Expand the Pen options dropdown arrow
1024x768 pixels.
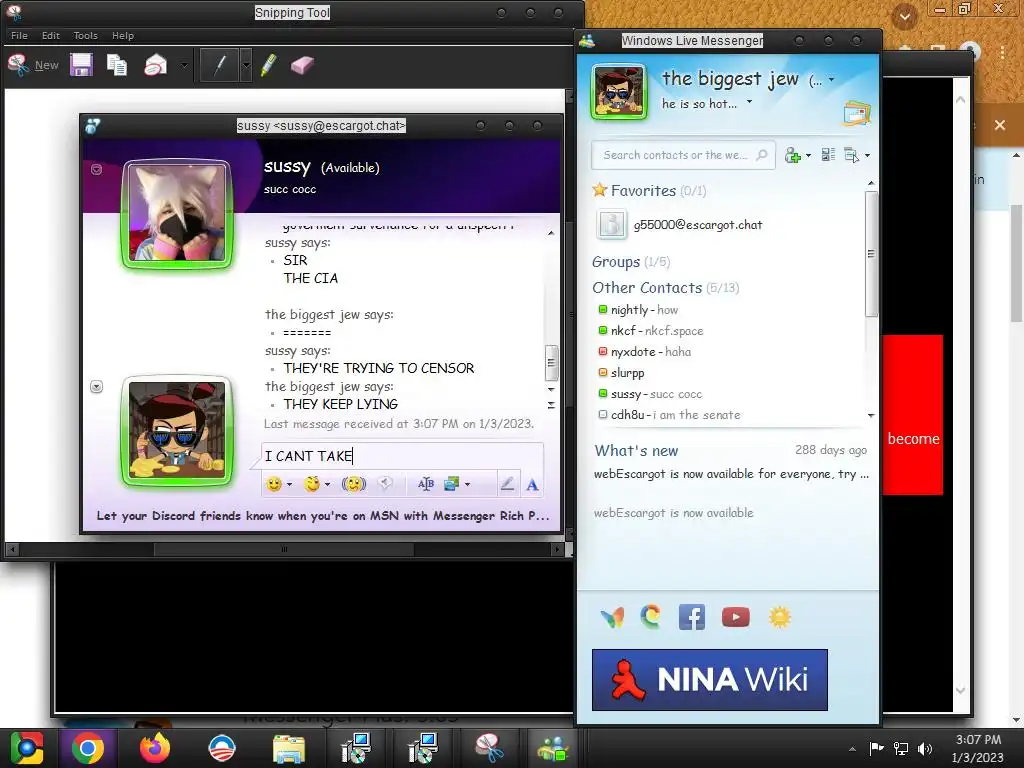(246, 65)
